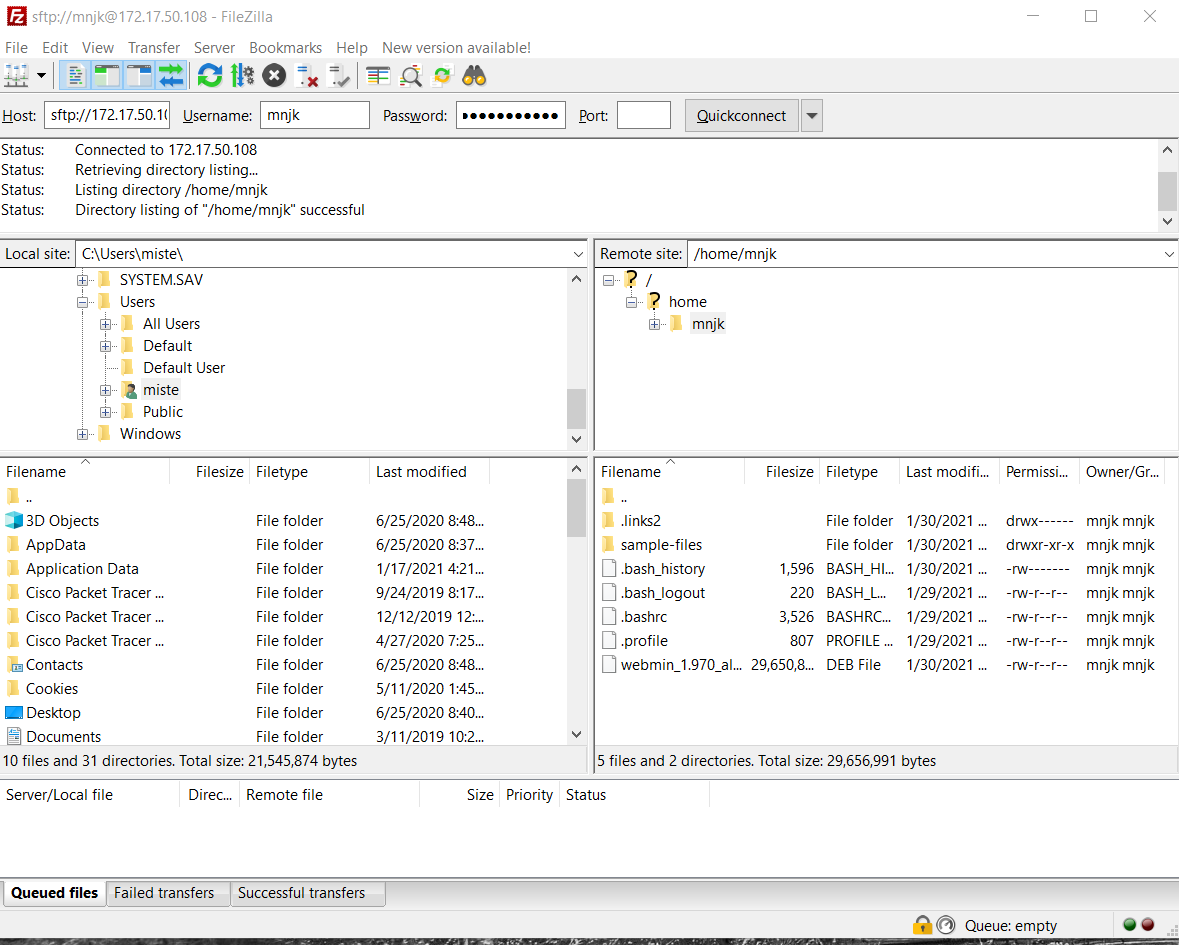Toggle synchronized browsing
The width and height of the screenshot is (1179, 945).
pos(442,75)
